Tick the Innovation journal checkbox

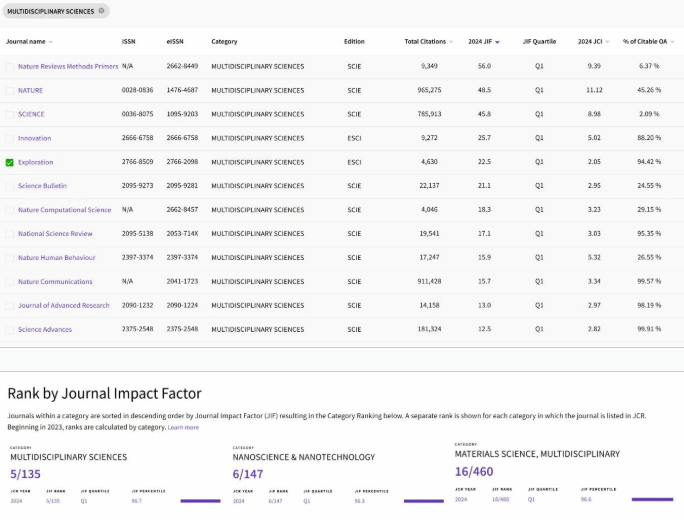click(x=10, y=138)
